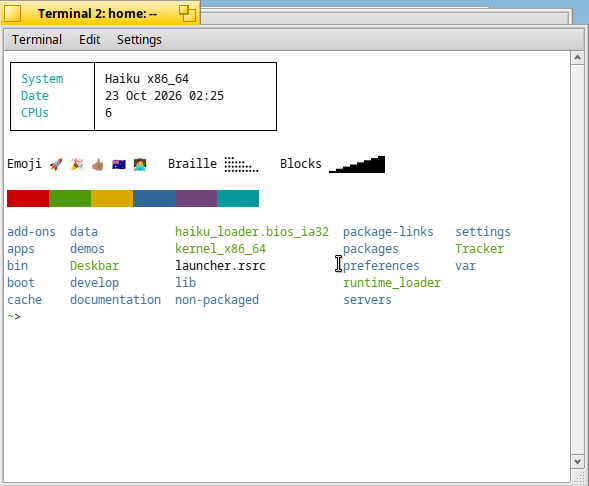Screen dimensions: 589x486
Task: Click the 'launcher.rsrc' file name
Action: click(220, 266)
